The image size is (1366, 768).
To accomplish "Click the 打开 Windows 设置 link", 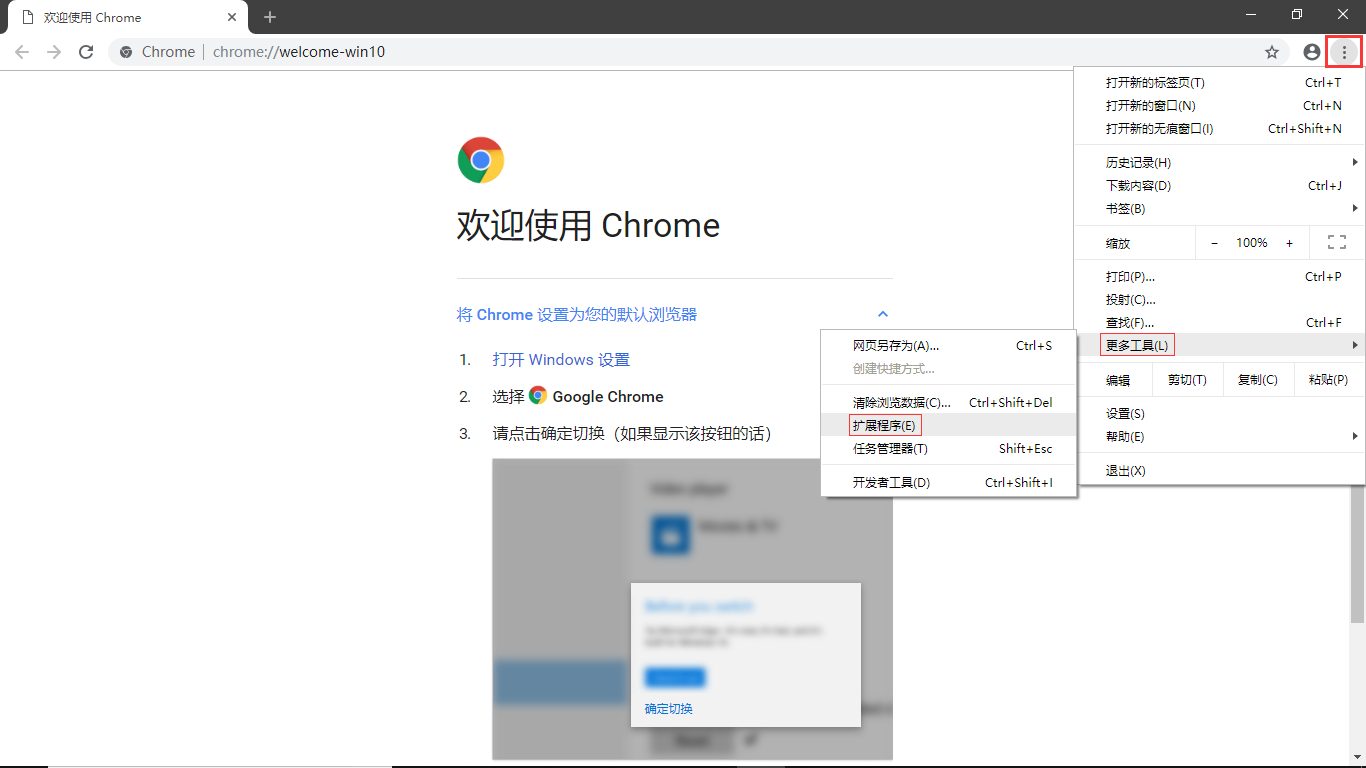I will coord(561,359).
